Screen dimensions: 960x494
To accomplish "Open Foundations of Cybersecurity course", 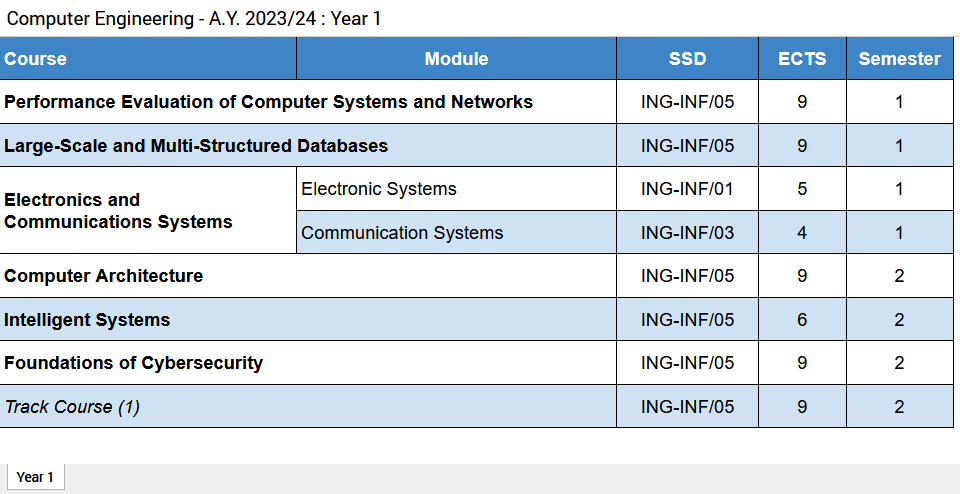I will tap(133, 363).
